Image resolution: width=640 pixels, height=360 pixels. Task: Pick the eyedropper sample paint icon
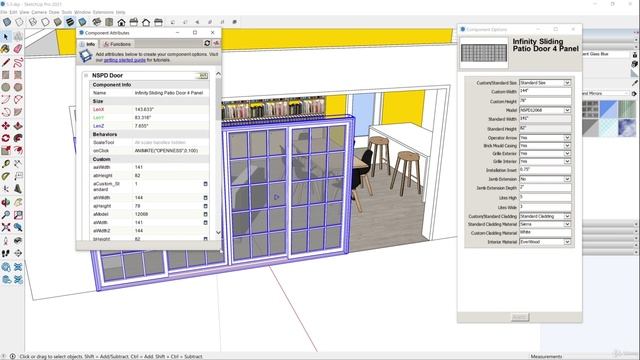coord(635,83)
